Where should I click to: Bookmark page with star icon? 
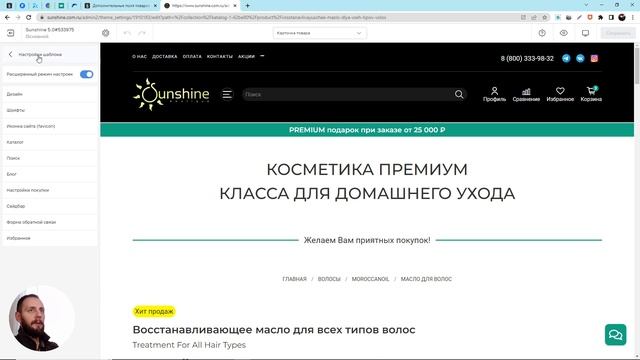click(x=544, y=18)
